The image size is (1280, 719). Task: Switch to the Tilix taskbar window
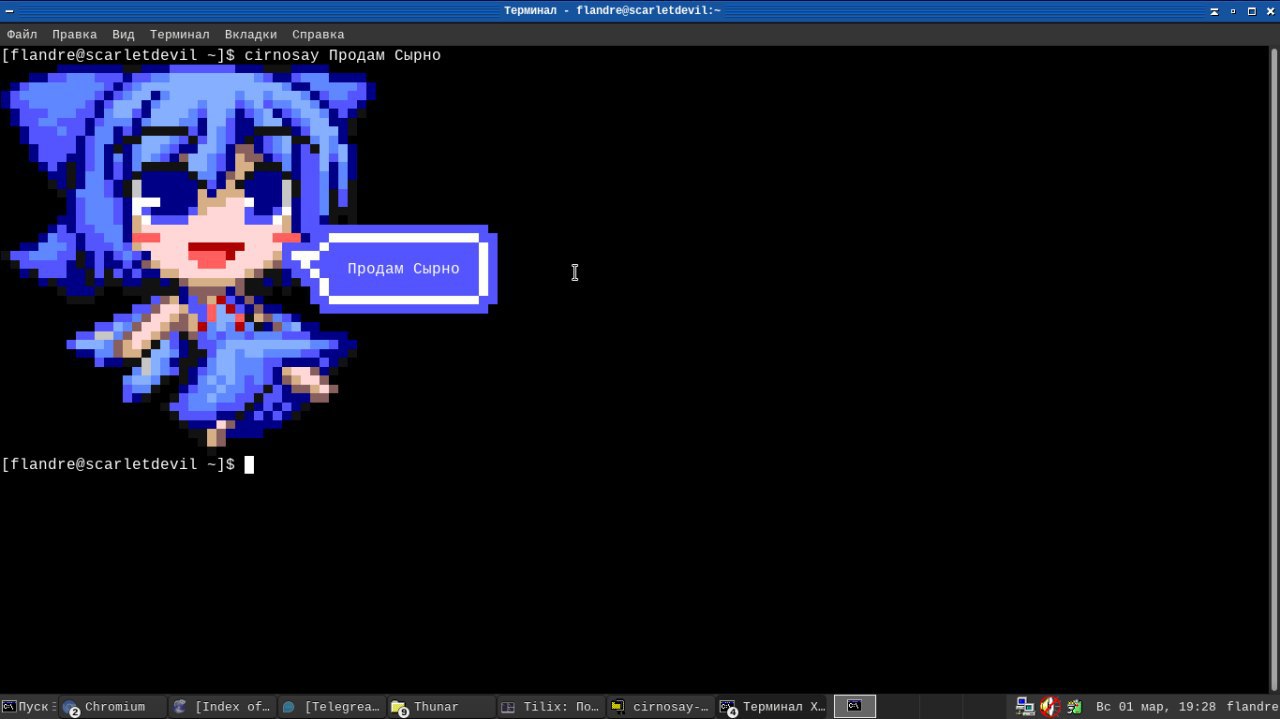point(550,707)
